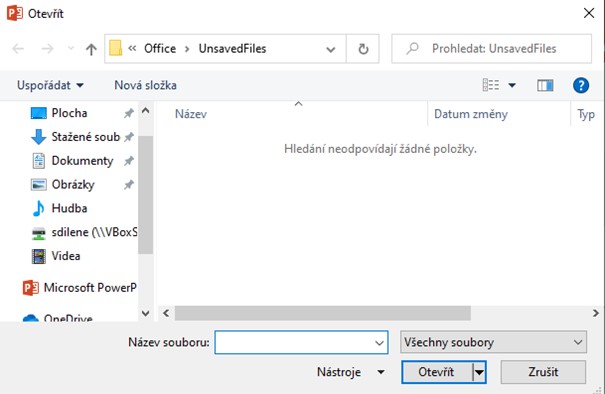Expand Otevřít button options arrow
This screenshot has height=394, width=605.
(x=479, y=372)
